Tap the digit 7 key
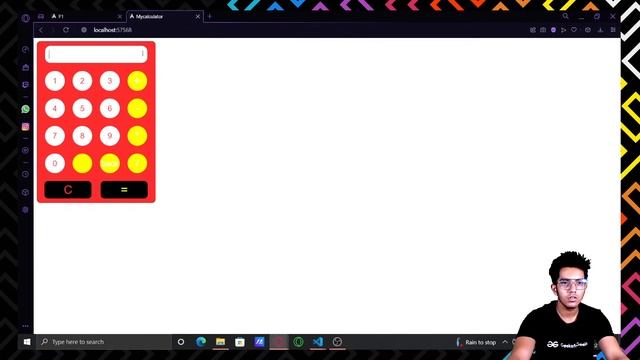This screenshot has height=360, width=640. coord(55,136)
